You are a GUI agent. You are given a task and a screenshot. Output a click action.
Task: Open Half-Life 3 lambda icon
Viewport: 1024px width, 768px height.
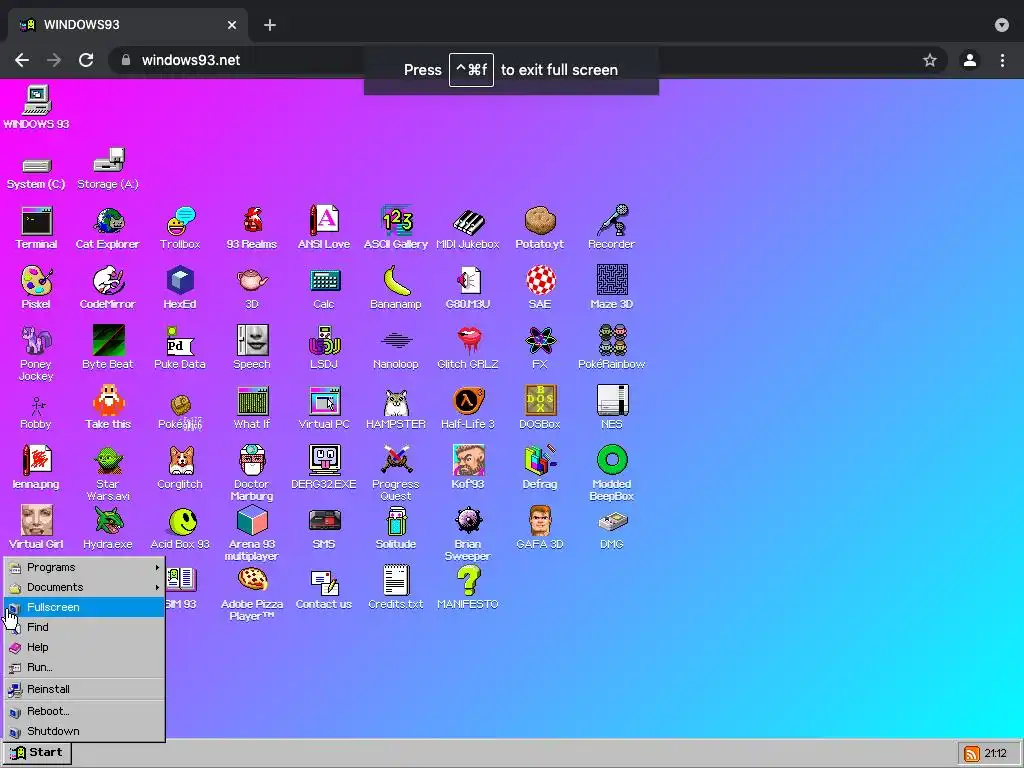tap(468, 408)
